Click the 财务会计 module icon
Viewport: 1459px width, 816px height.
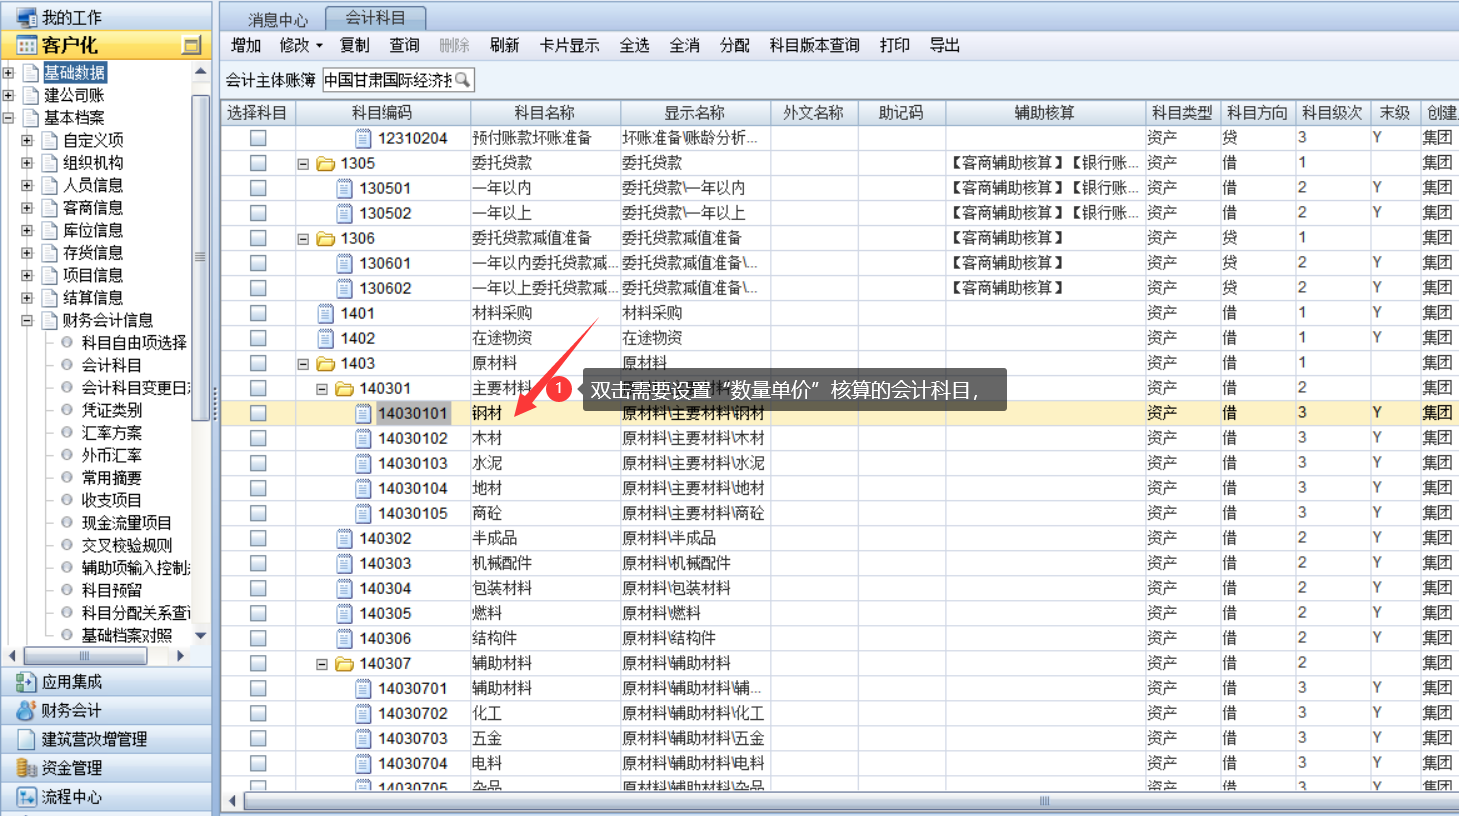tap(26, 711)
